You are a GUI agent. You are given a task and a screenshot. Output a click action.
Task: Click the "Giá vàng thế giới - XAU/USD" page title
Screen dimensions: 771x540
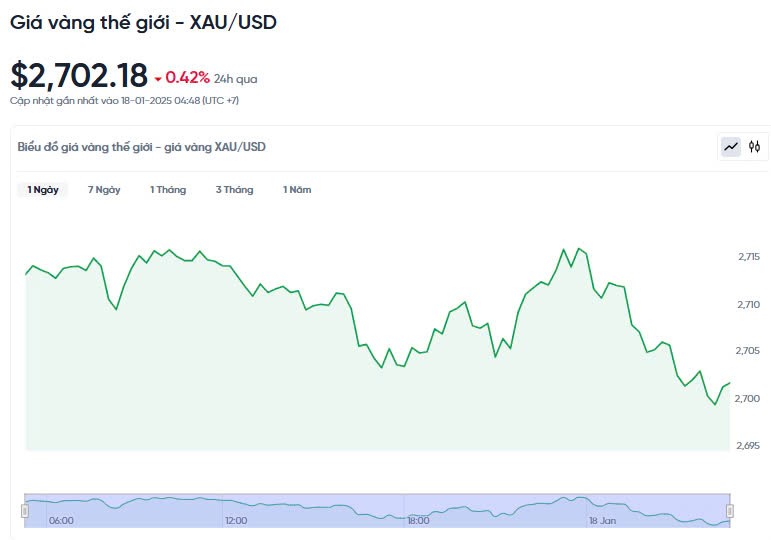(143, 21)
